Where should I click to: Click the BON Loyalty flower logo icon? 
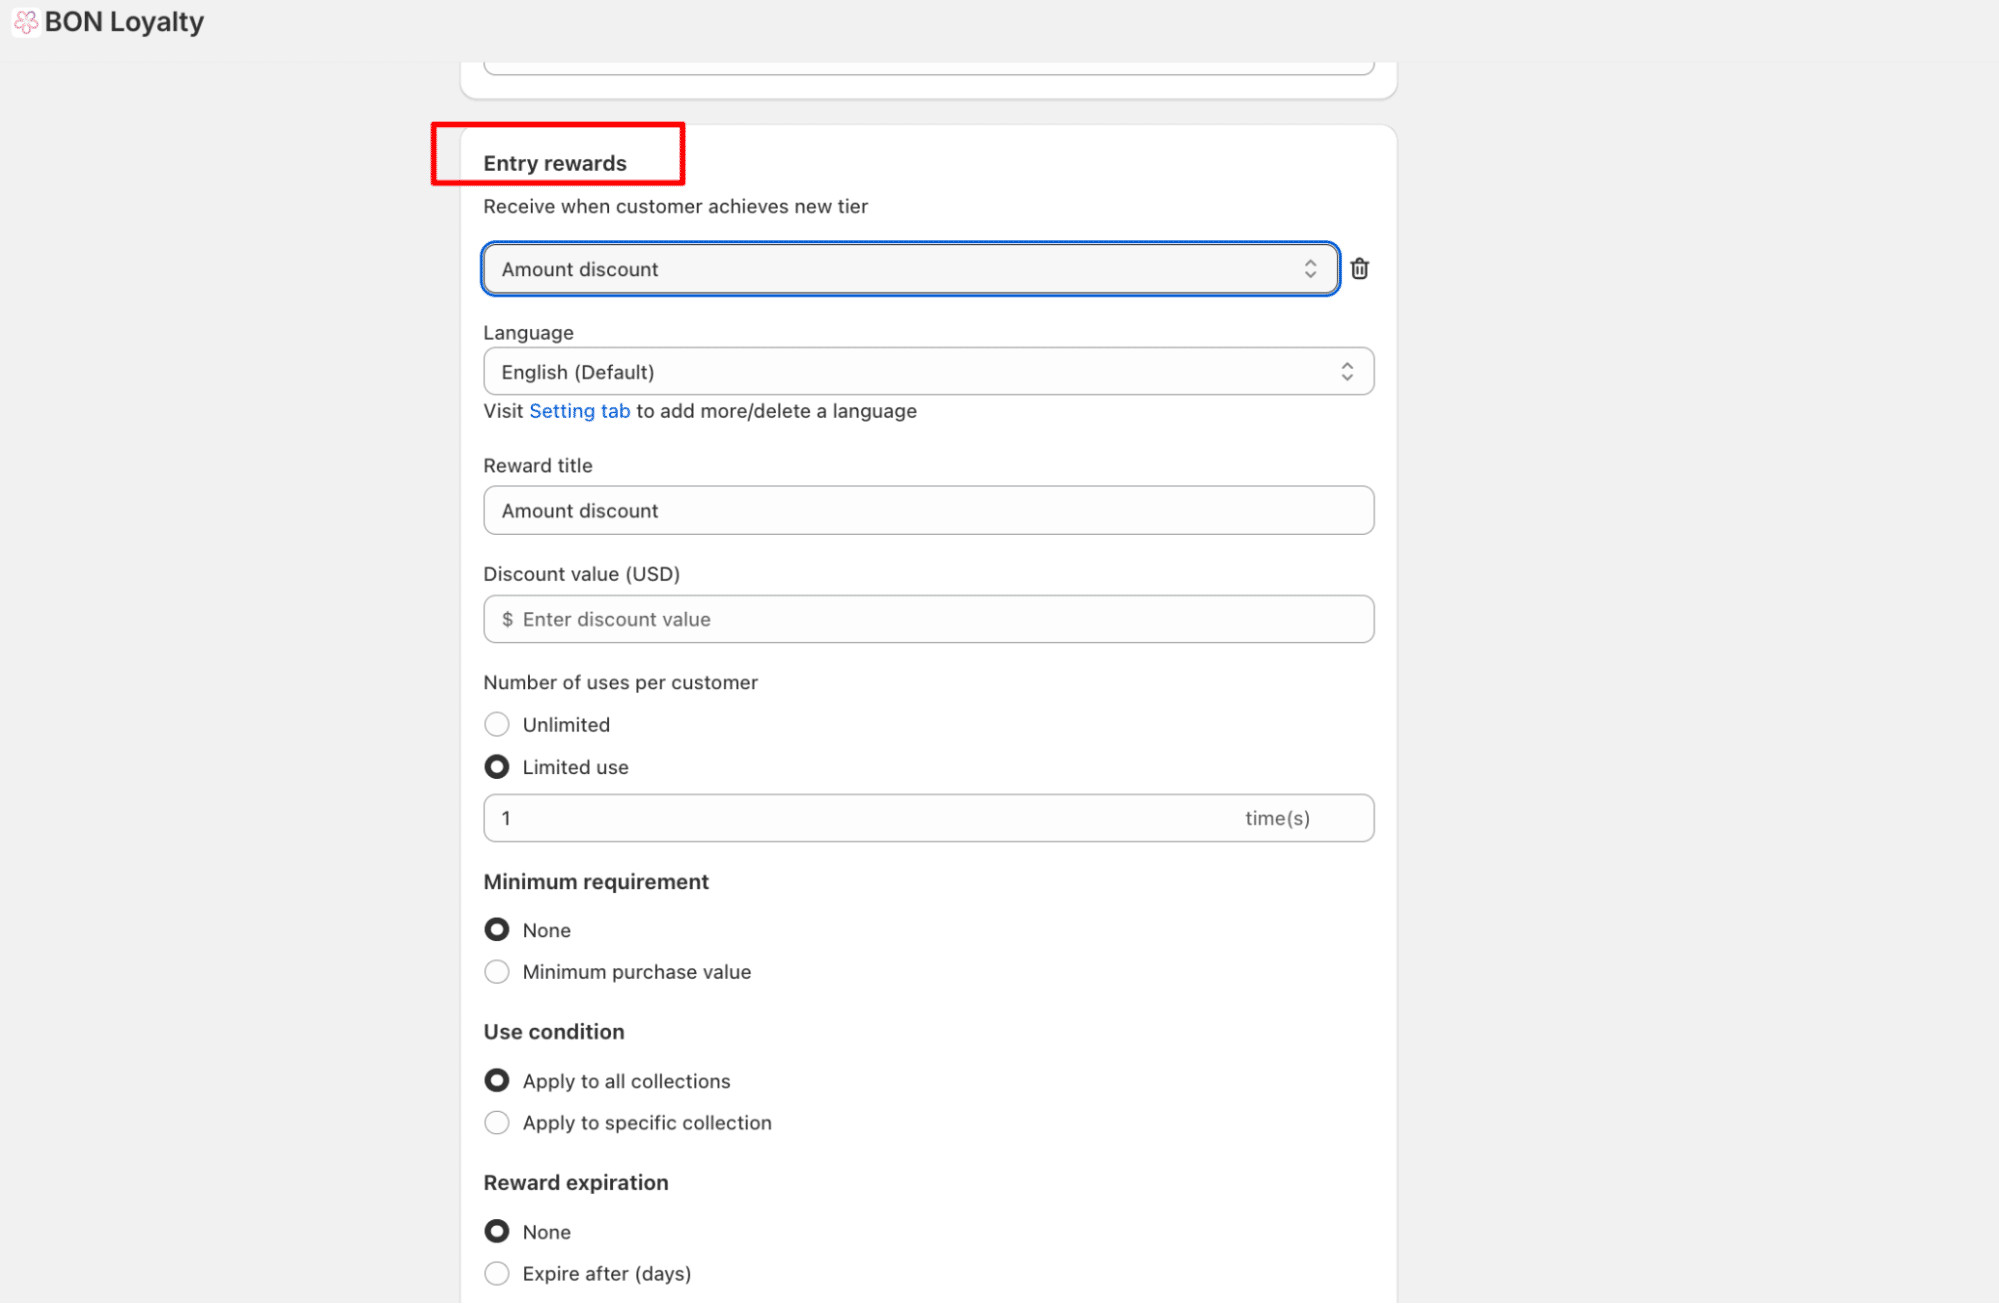(26, 22)
